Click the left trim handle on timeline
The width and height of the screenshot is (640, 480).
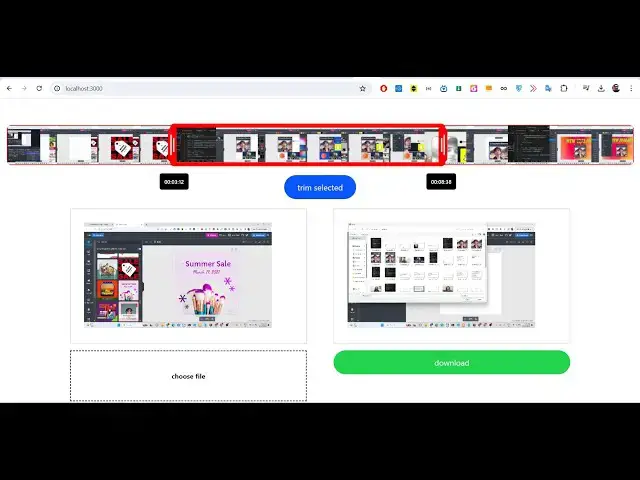[x=173, y=145]
